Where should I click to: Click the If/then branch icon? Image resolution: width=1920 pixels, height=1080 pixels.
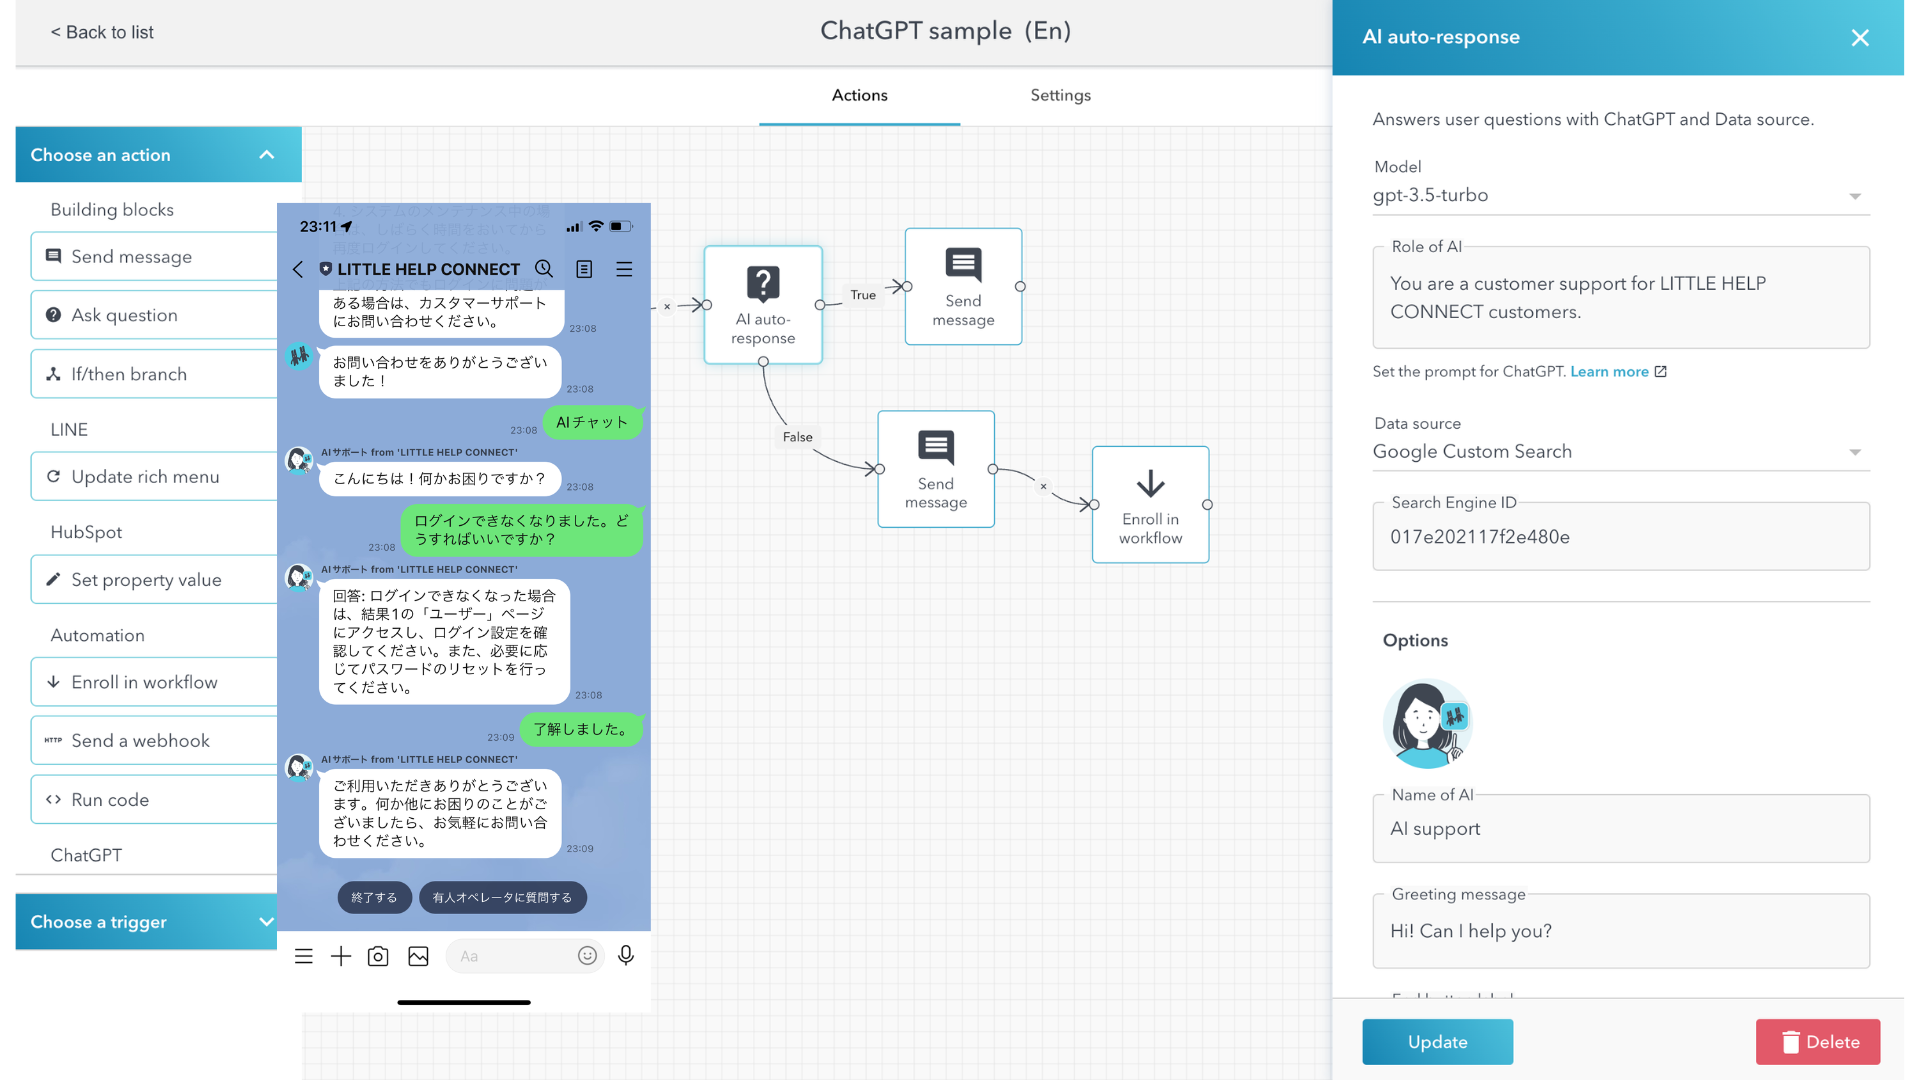point(54,374)
